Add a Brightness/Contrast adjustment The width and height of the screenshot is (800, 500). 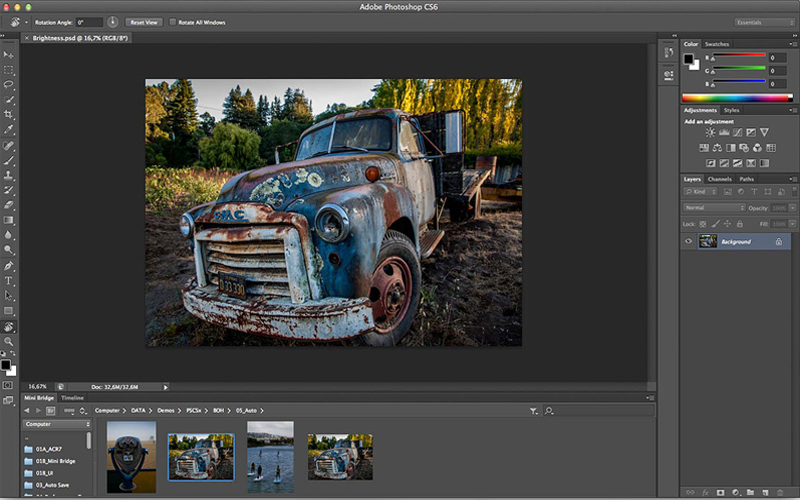pos(710,132)
